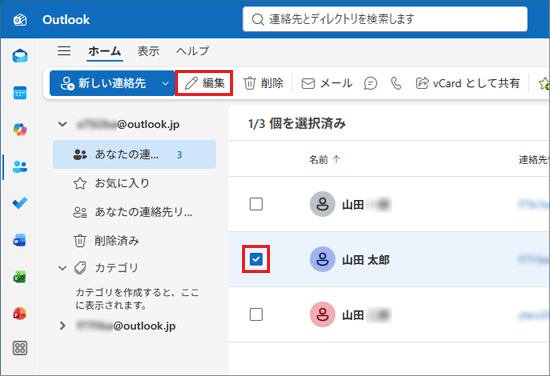
Task: Check the first 山田 contact checkbox
Action: (x=256, y=204)
